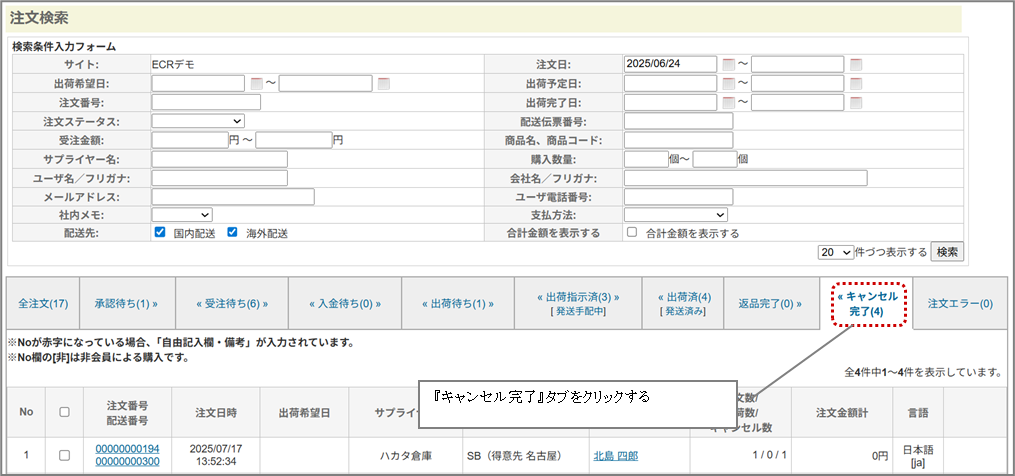Click the 検索 button
Viewport: 1015px width, 476px height.
click(947, 252)
